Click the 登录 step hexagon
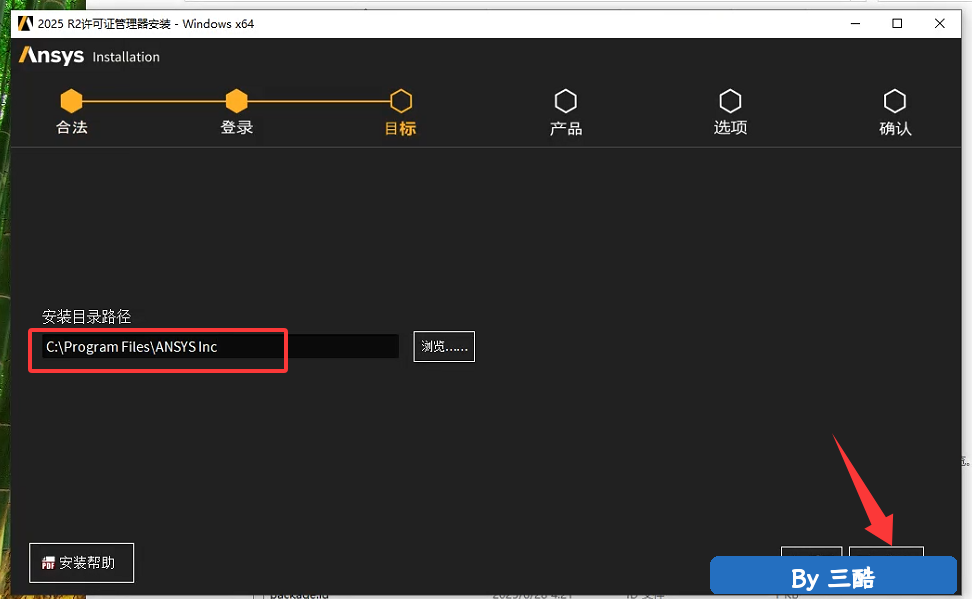 [236, 100]
